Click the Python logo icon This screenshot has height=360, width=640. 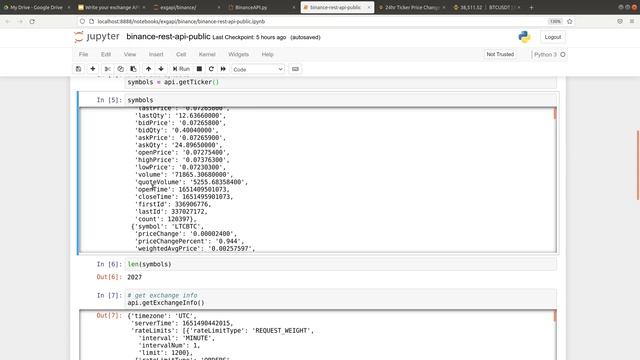(x=524, y=37)
